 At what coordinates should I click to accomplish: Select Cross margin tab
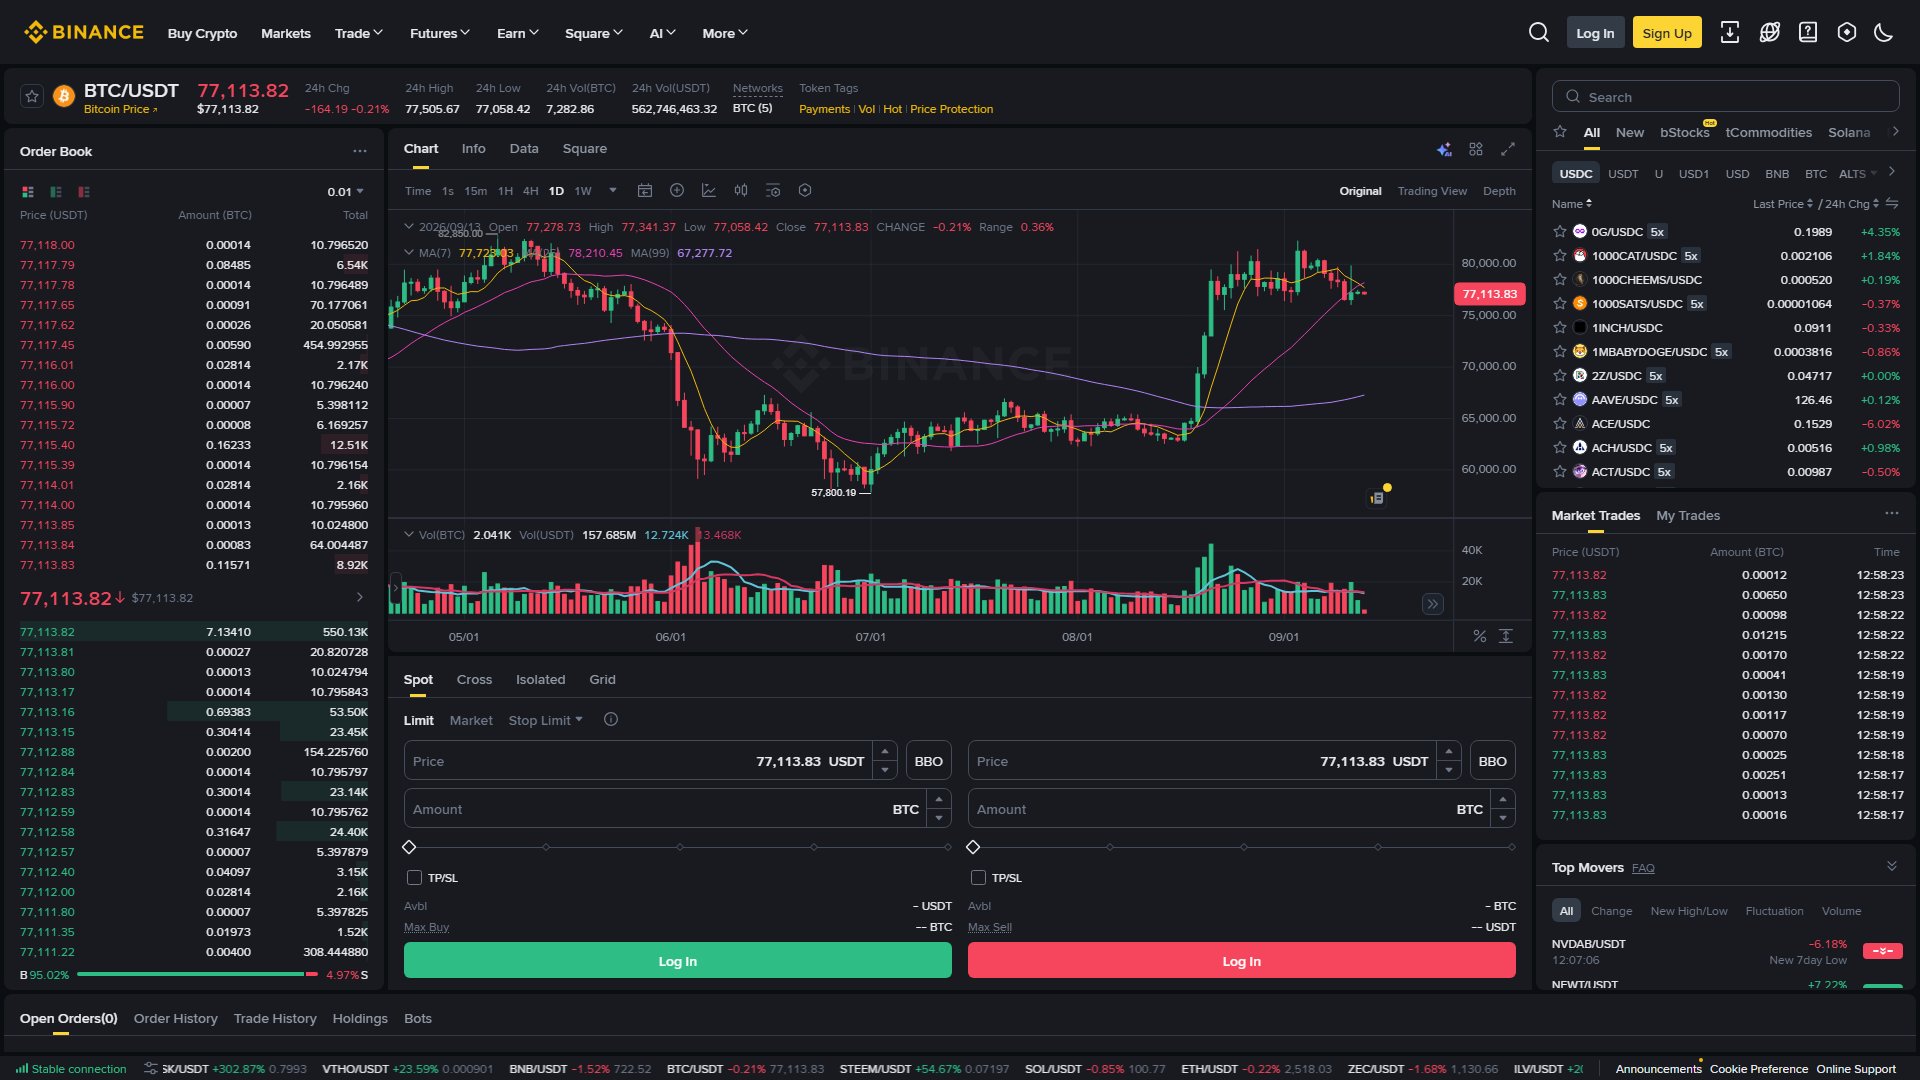pos(474,679)
